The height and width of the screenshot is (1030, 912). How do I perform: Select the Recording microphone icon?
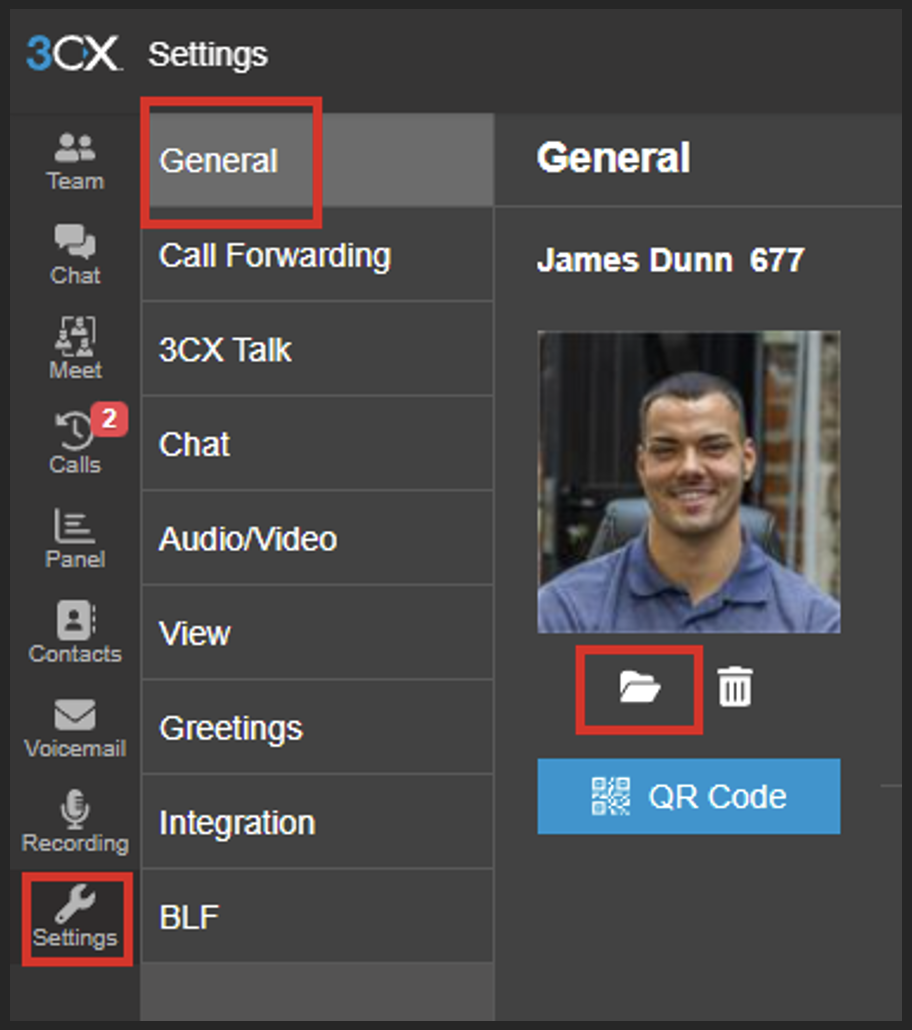(x=74, y=820)
